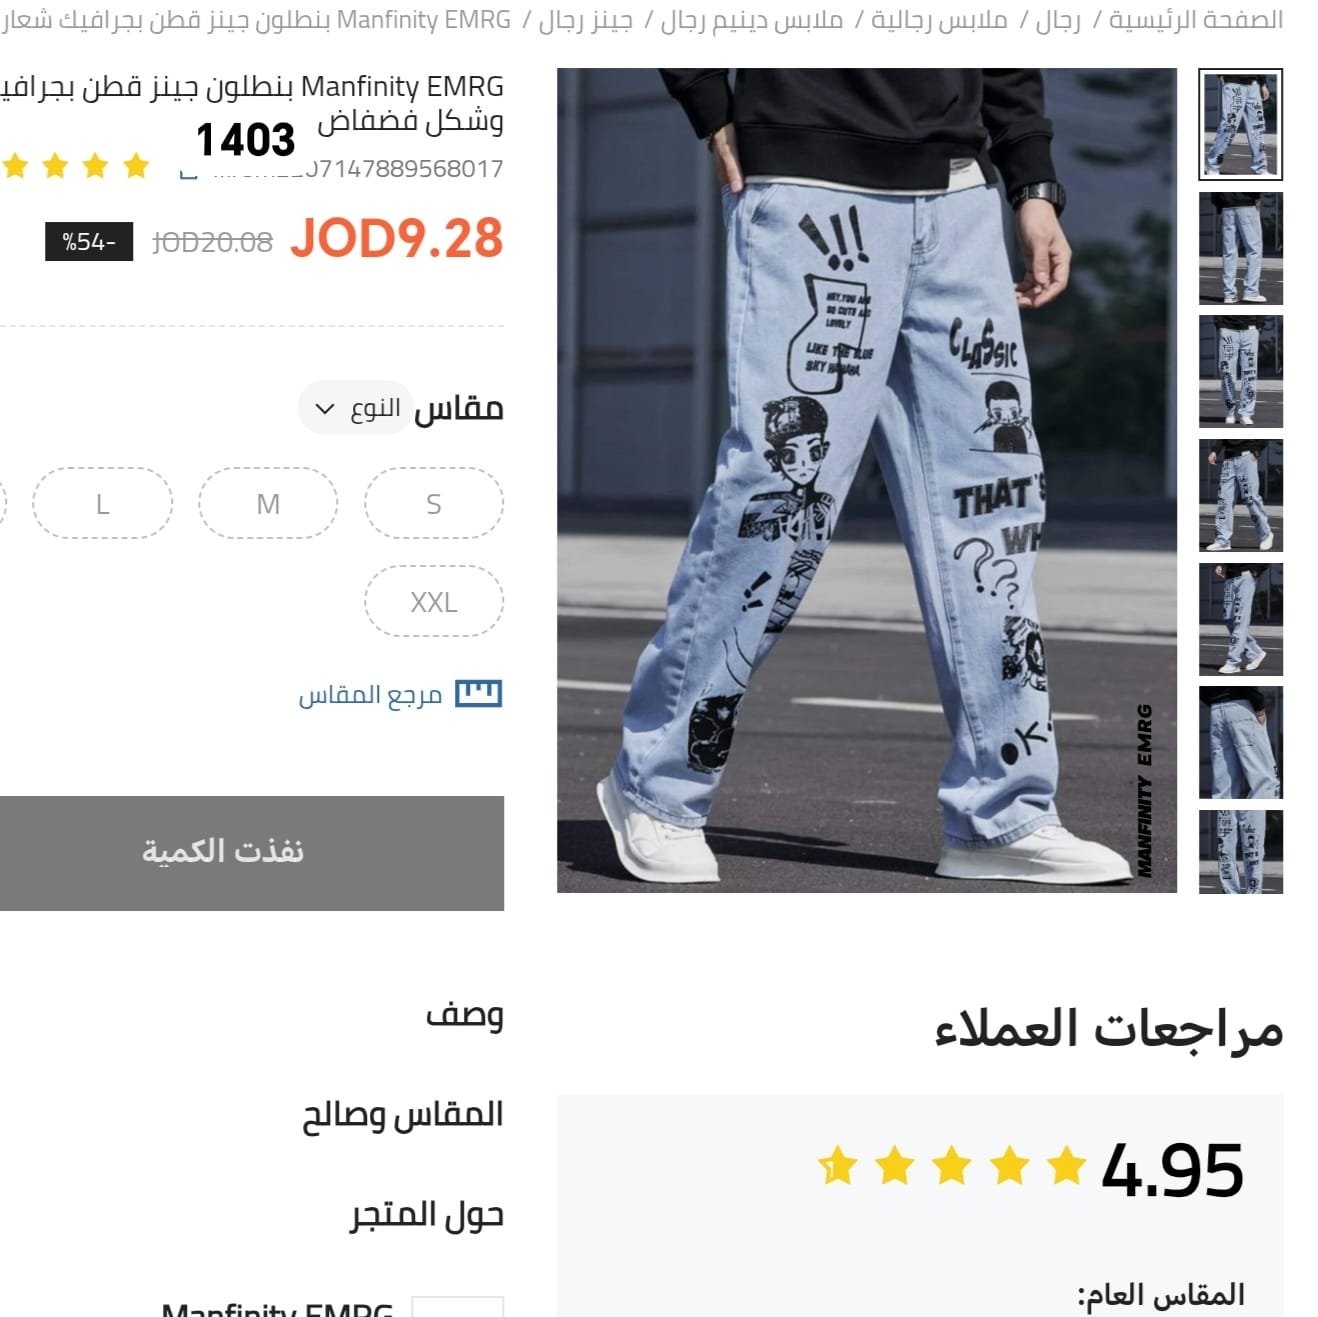Open the جينز رجال breadcrumb link
This screenshot has width=1318, height=1317.
tap(586, 20)
